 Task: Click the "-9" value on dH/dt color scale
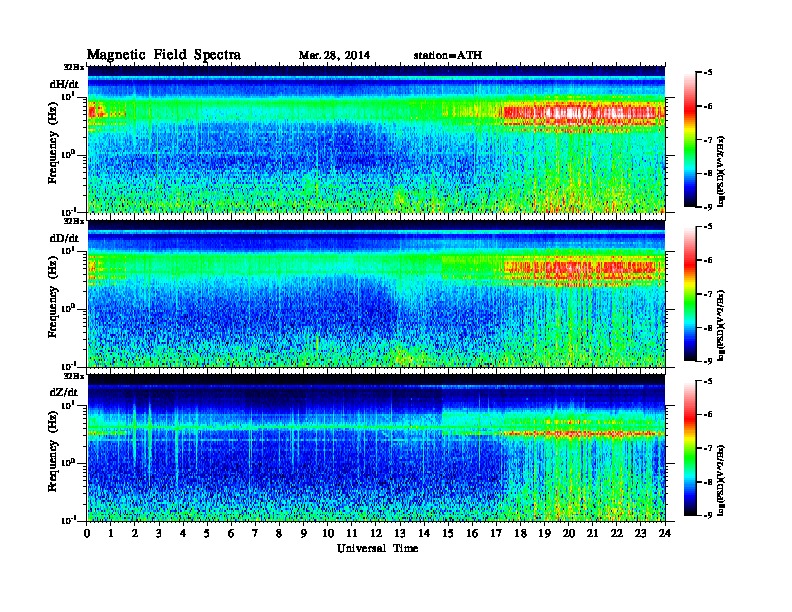pyautogui.click(x=708, y=207)
